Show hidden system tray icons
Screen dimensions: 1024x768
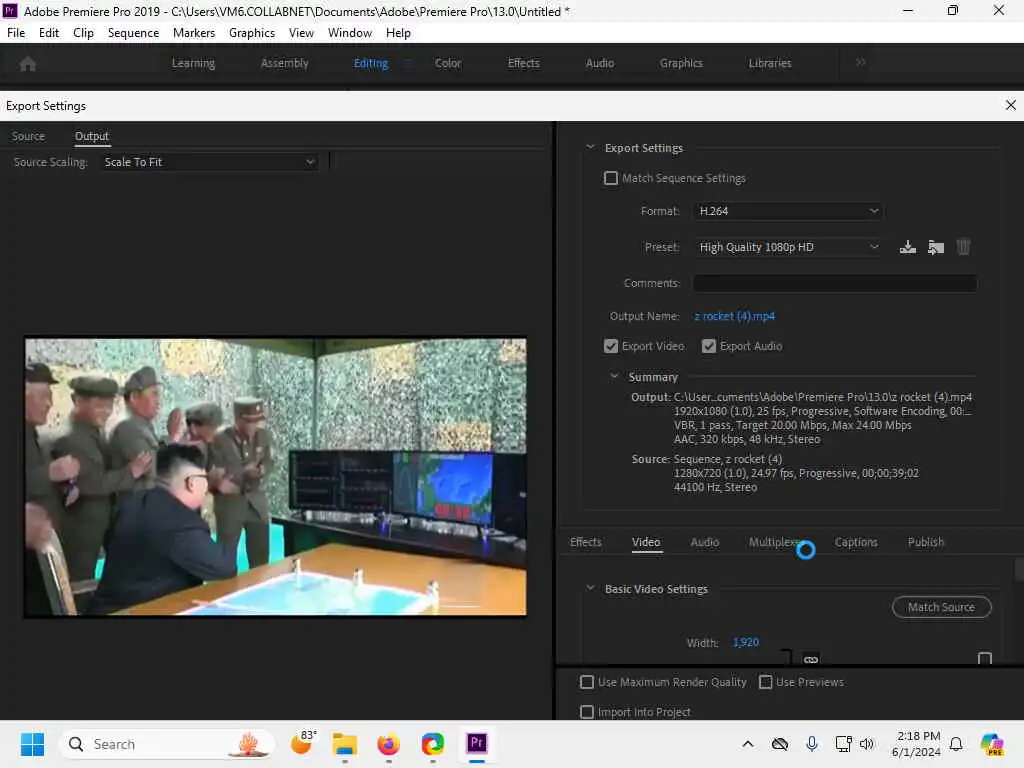click(748, 744)
